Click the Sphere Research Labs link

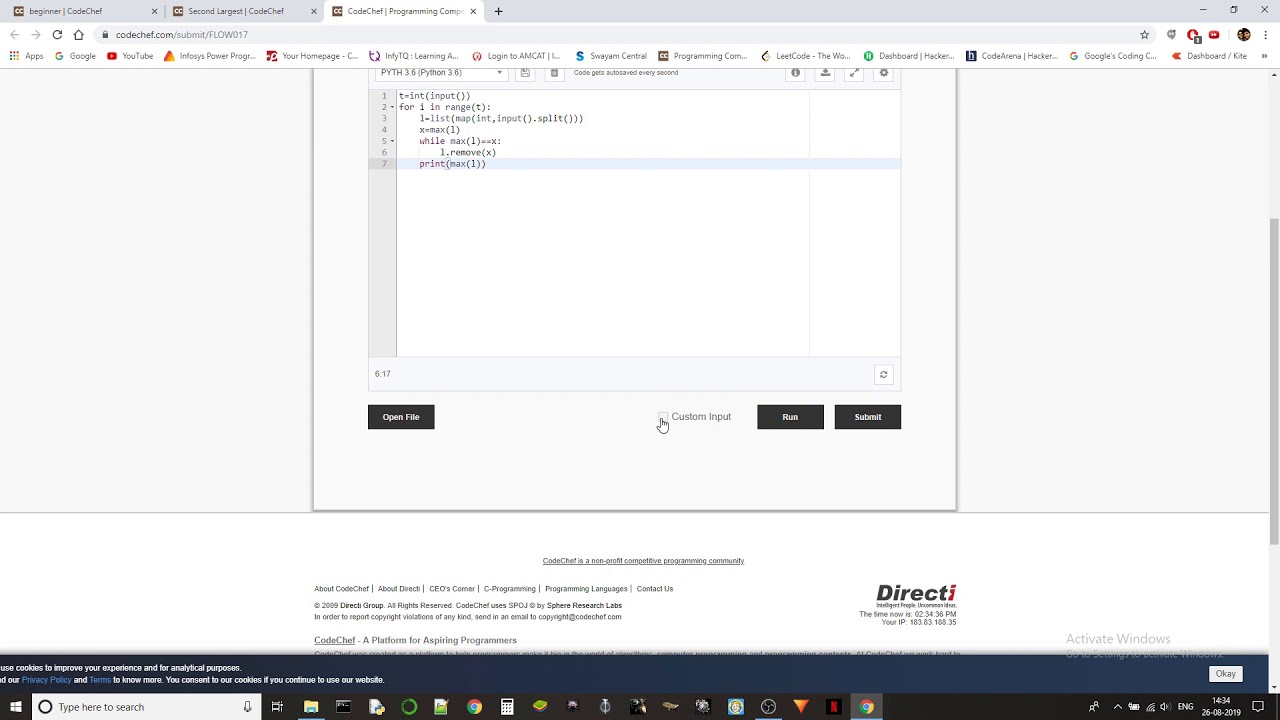pyautogui.click(x=584, y=605)
